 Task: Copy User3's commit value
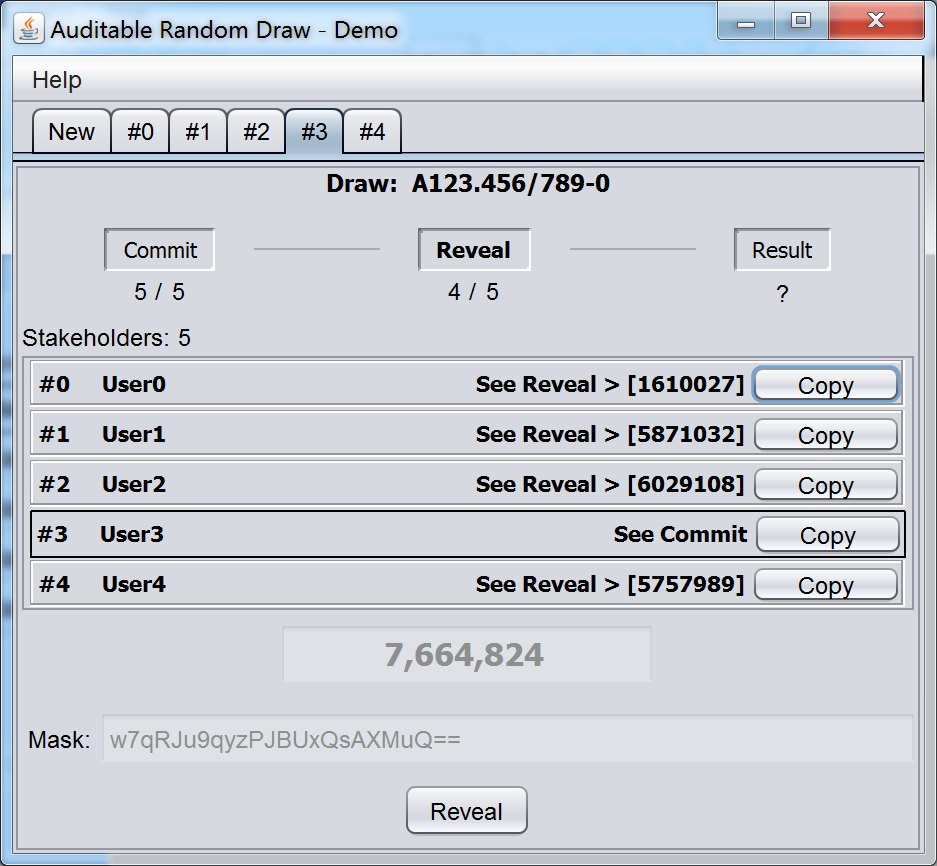click(828, 535)
